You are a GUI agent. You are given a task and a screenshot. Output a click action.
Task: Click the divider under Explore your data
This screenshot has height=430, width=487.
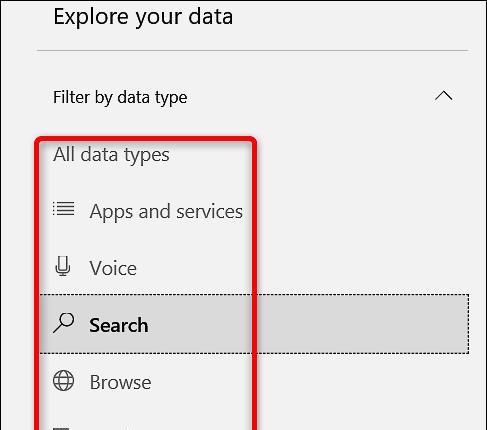point(252,51)
